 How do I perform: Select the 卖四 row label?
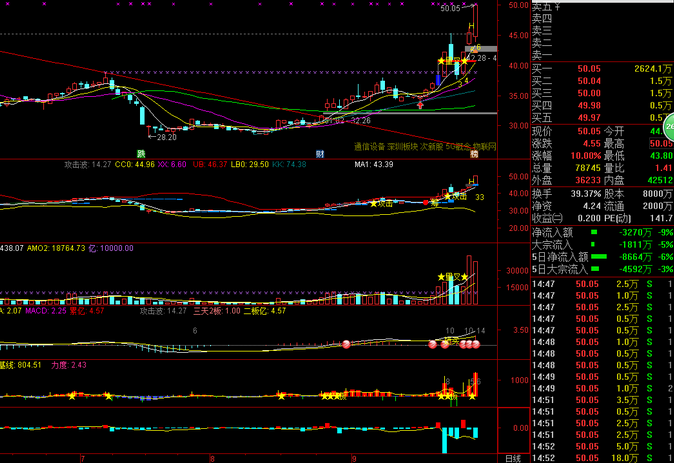542,18
